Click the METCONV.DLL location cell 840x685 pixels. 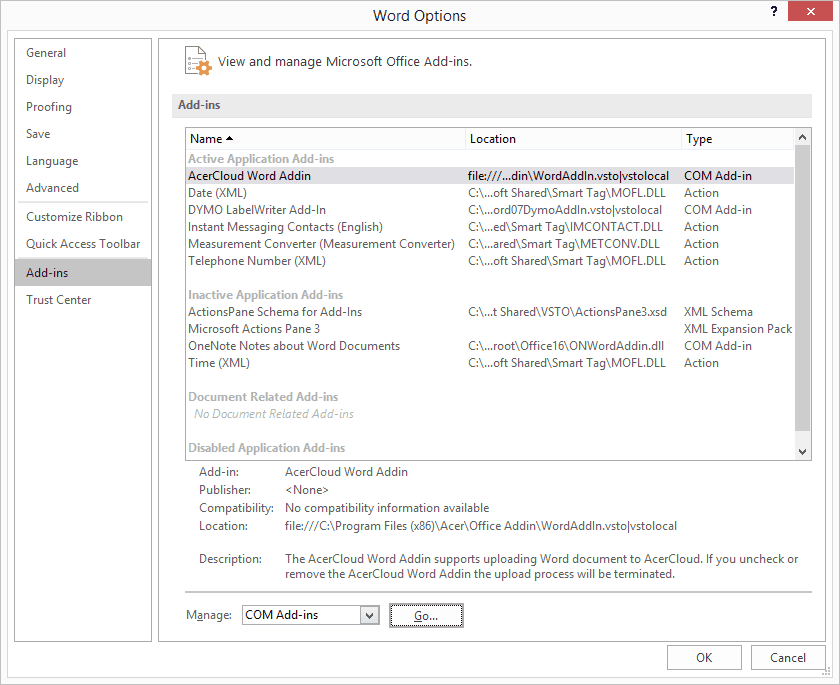pyautogui.click(x=564, y=244)
